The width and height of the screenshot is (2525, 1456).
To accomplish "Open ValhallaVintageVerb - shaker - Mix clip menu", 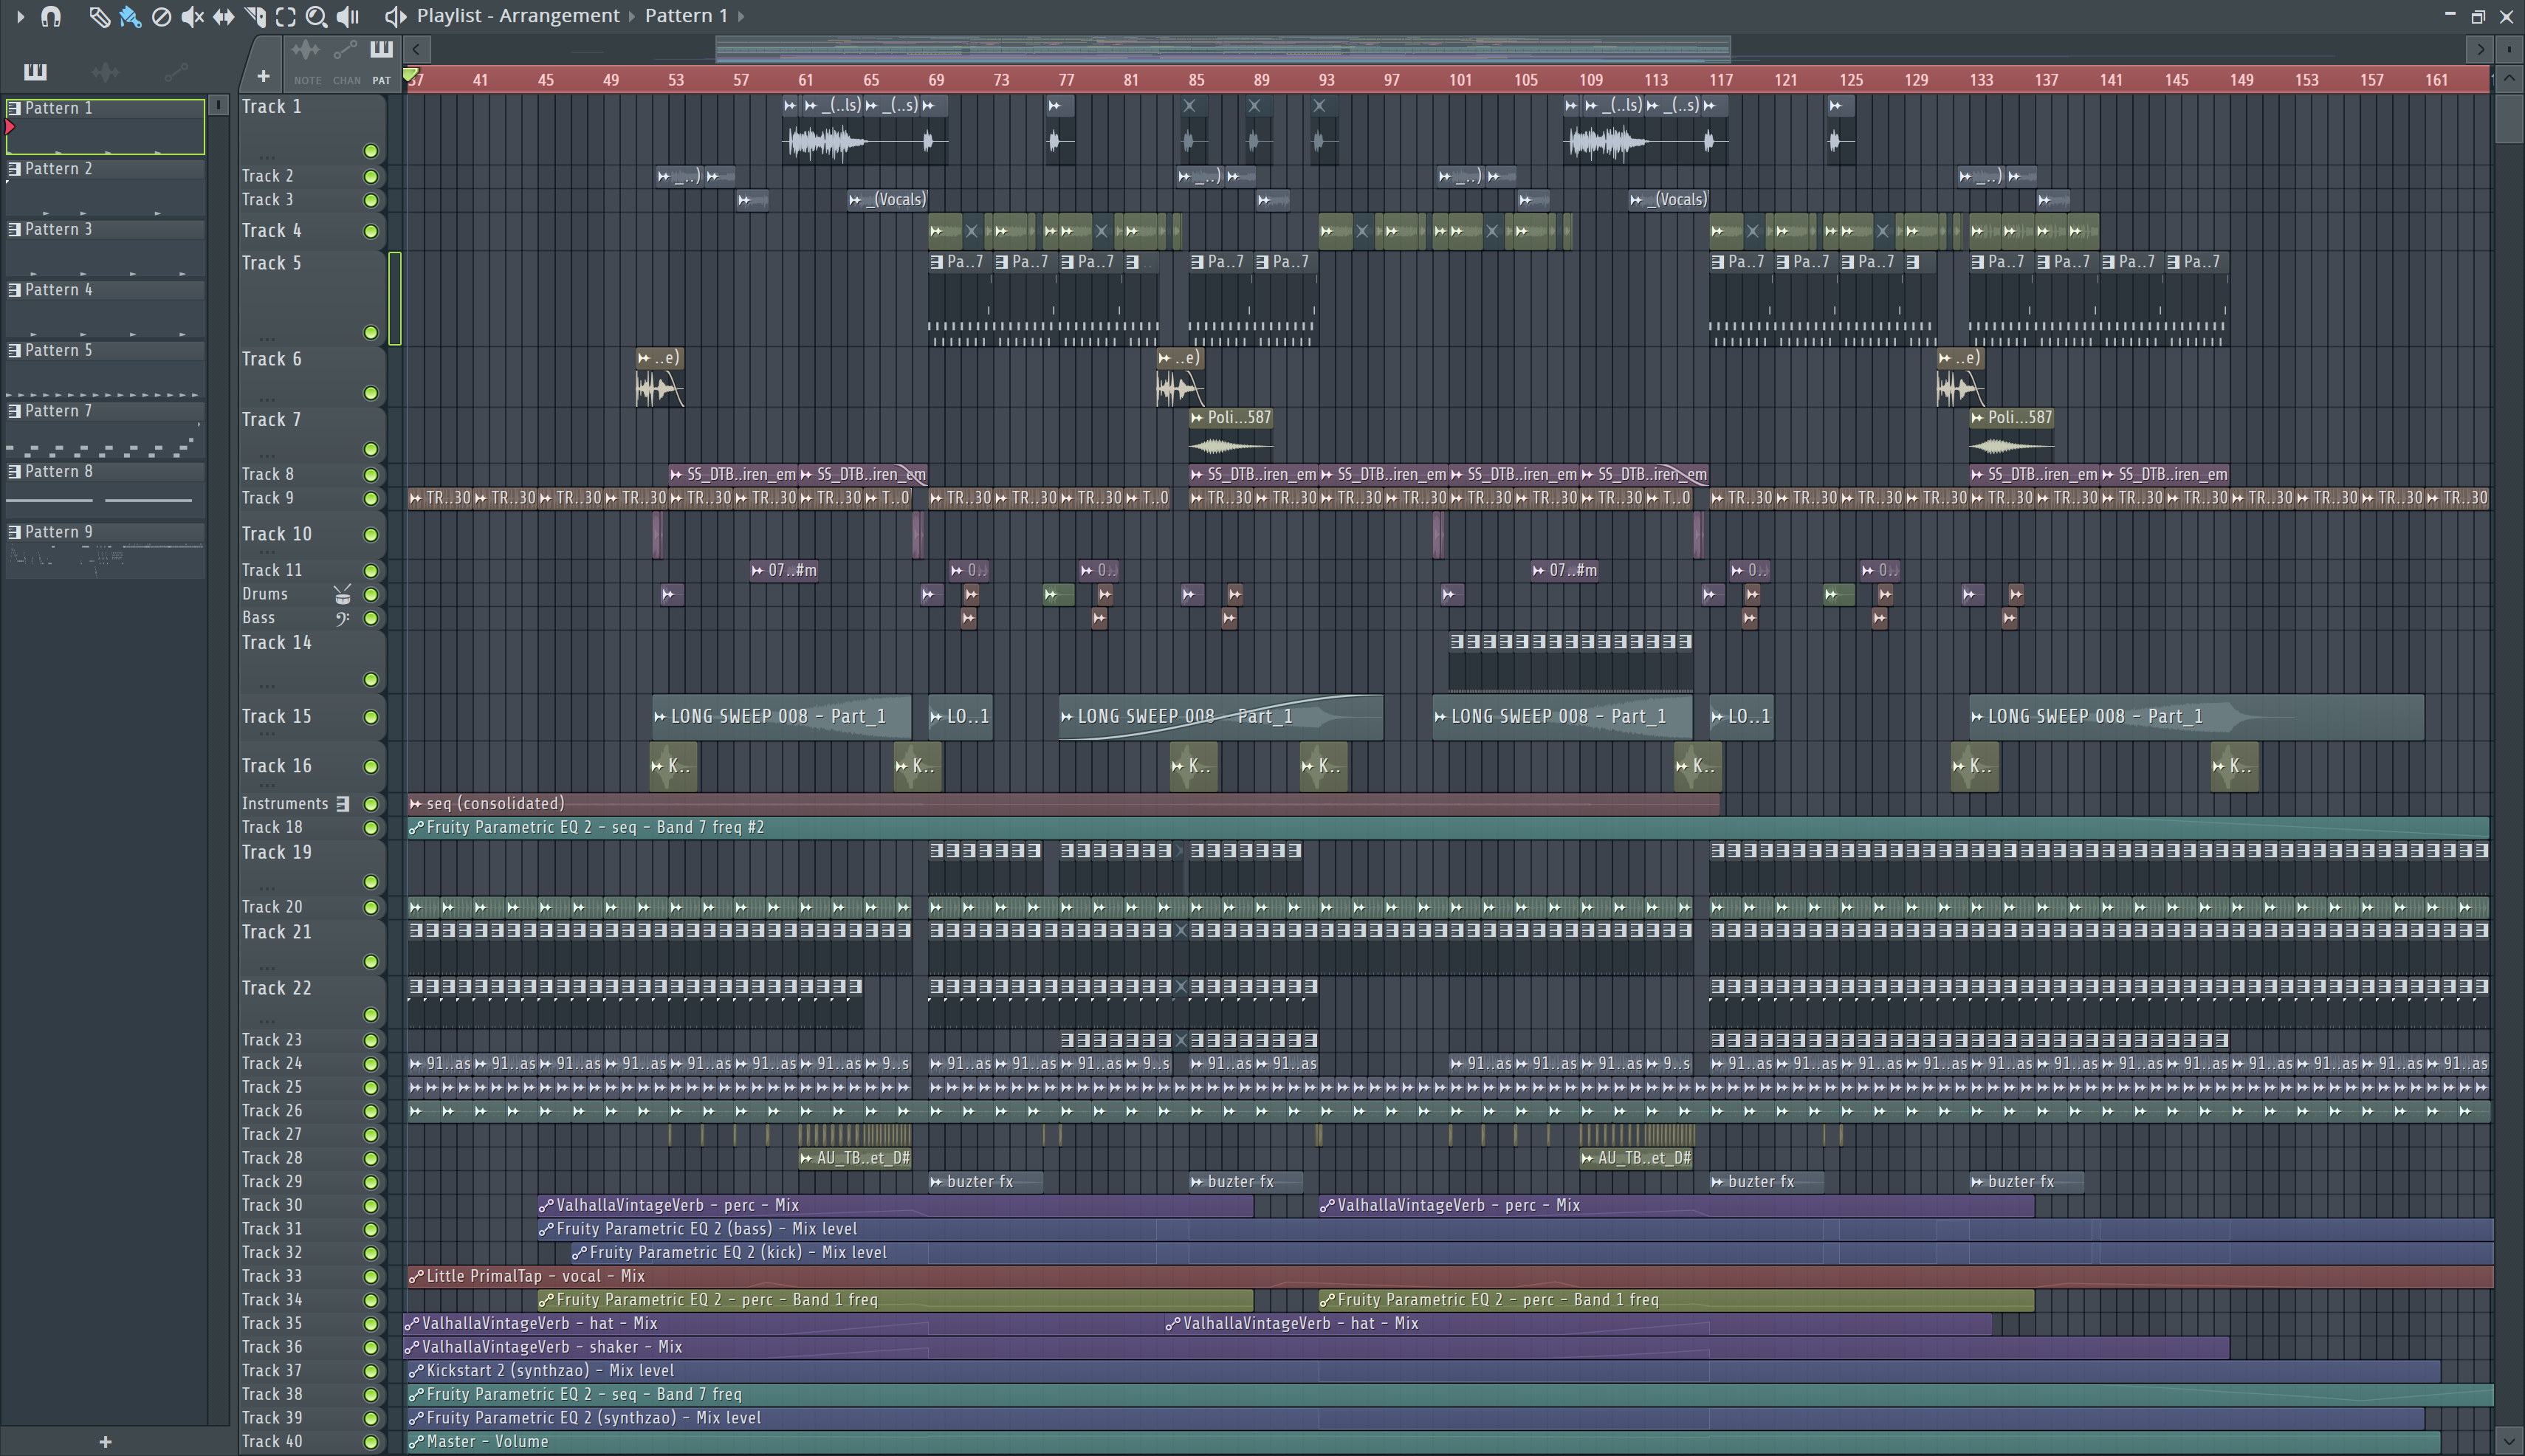I will point(411,1348).
